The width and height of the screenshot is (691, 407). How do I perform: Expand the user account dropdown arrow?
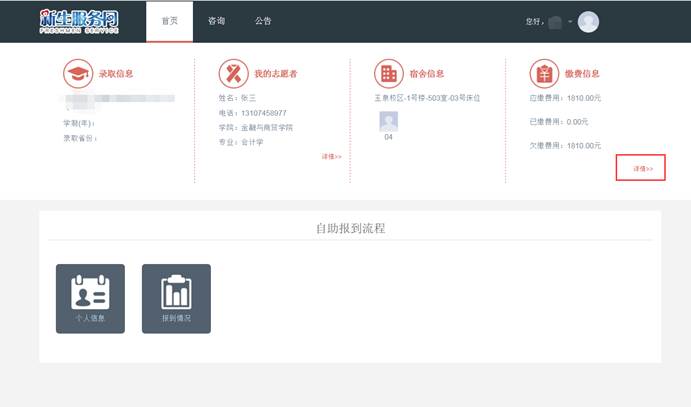570,21
